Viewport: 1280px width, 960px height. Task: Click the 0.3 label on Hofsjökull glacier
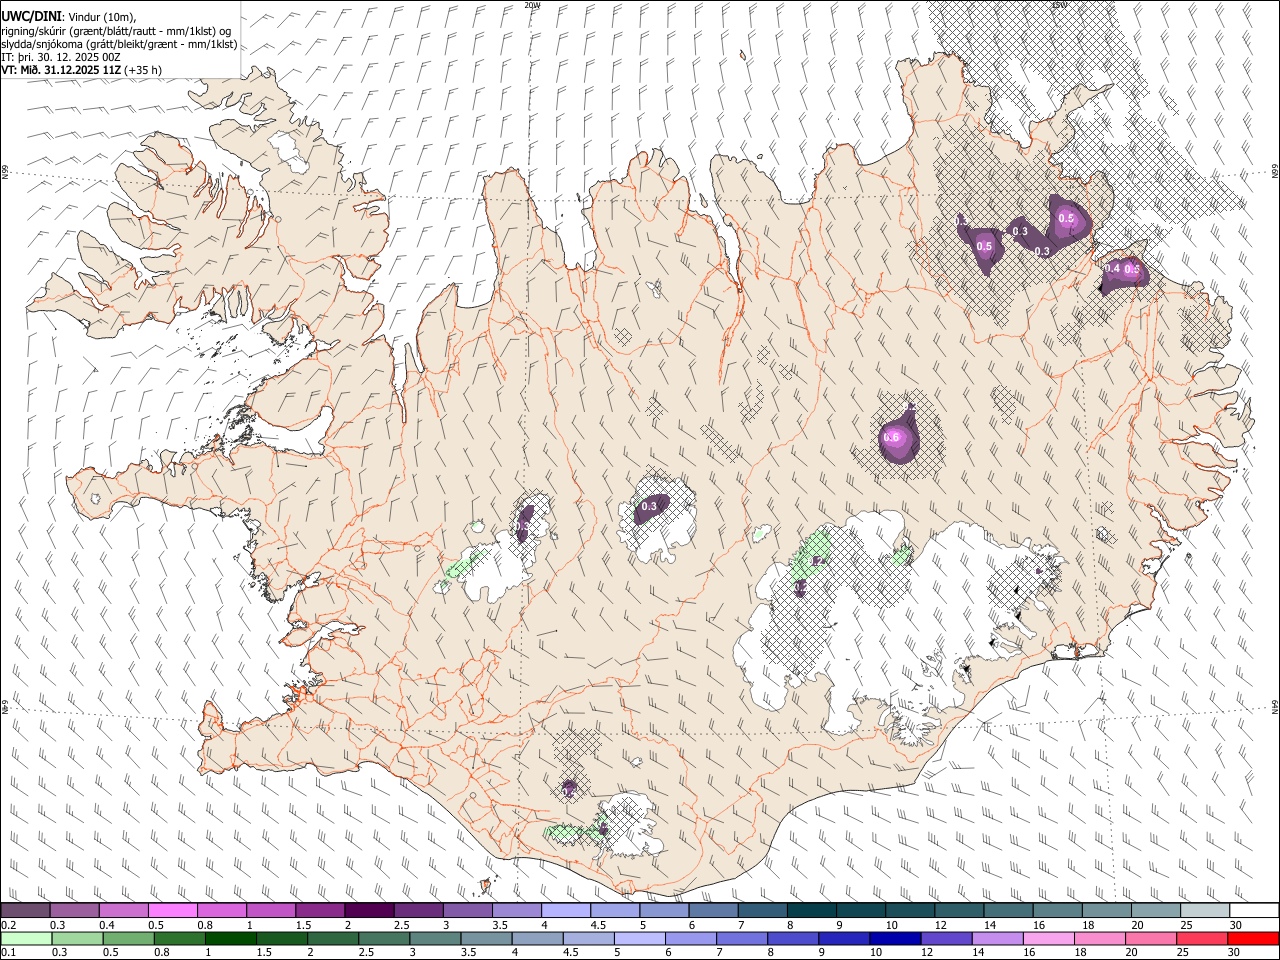[649, 506]
